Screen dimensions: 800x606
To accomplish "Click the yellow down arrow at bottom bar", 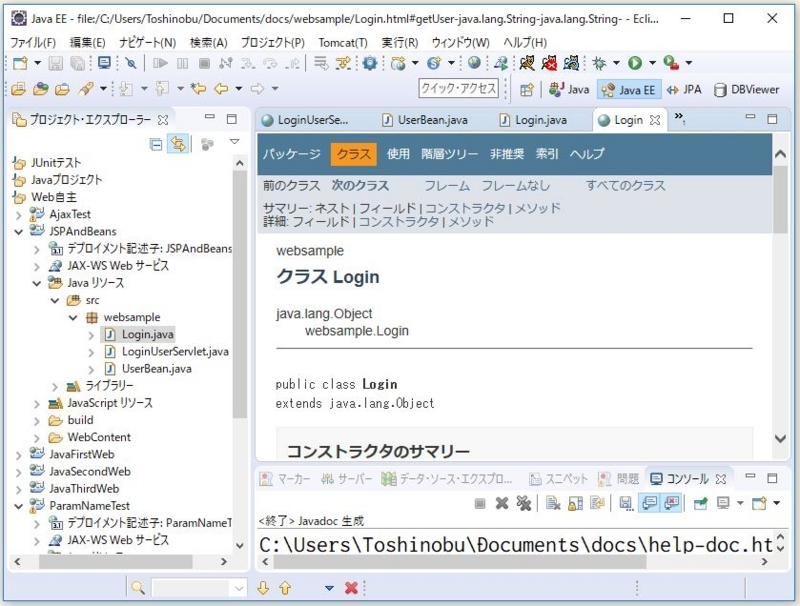I will (263, 588).
